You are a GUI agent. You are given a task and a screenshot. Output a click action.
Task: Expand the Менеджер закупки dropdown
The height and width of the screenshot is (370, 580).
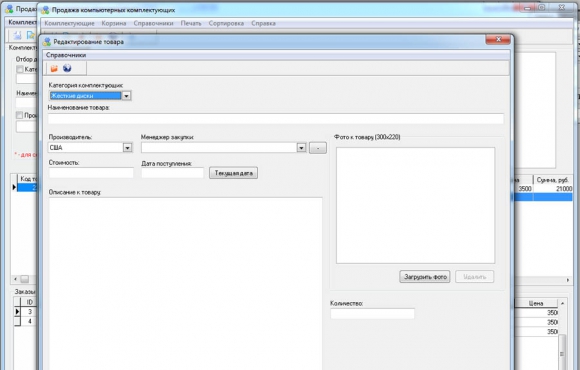click(301, 148)
